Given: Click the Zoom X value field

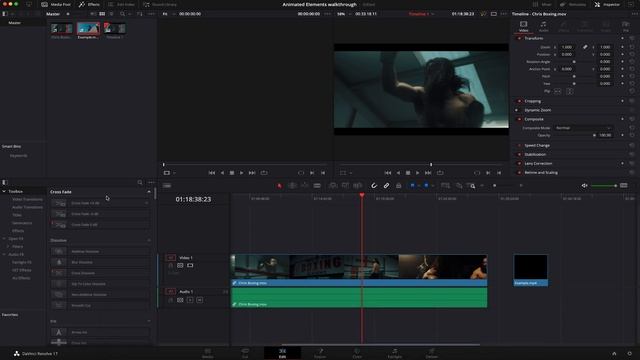Looking at the screenshot, I should [x=567, y=47].
